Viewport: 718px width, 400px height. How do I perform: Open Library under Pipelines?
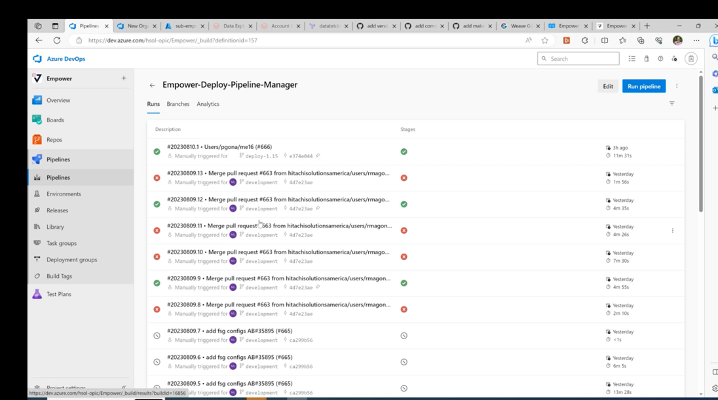pos(55,227)
